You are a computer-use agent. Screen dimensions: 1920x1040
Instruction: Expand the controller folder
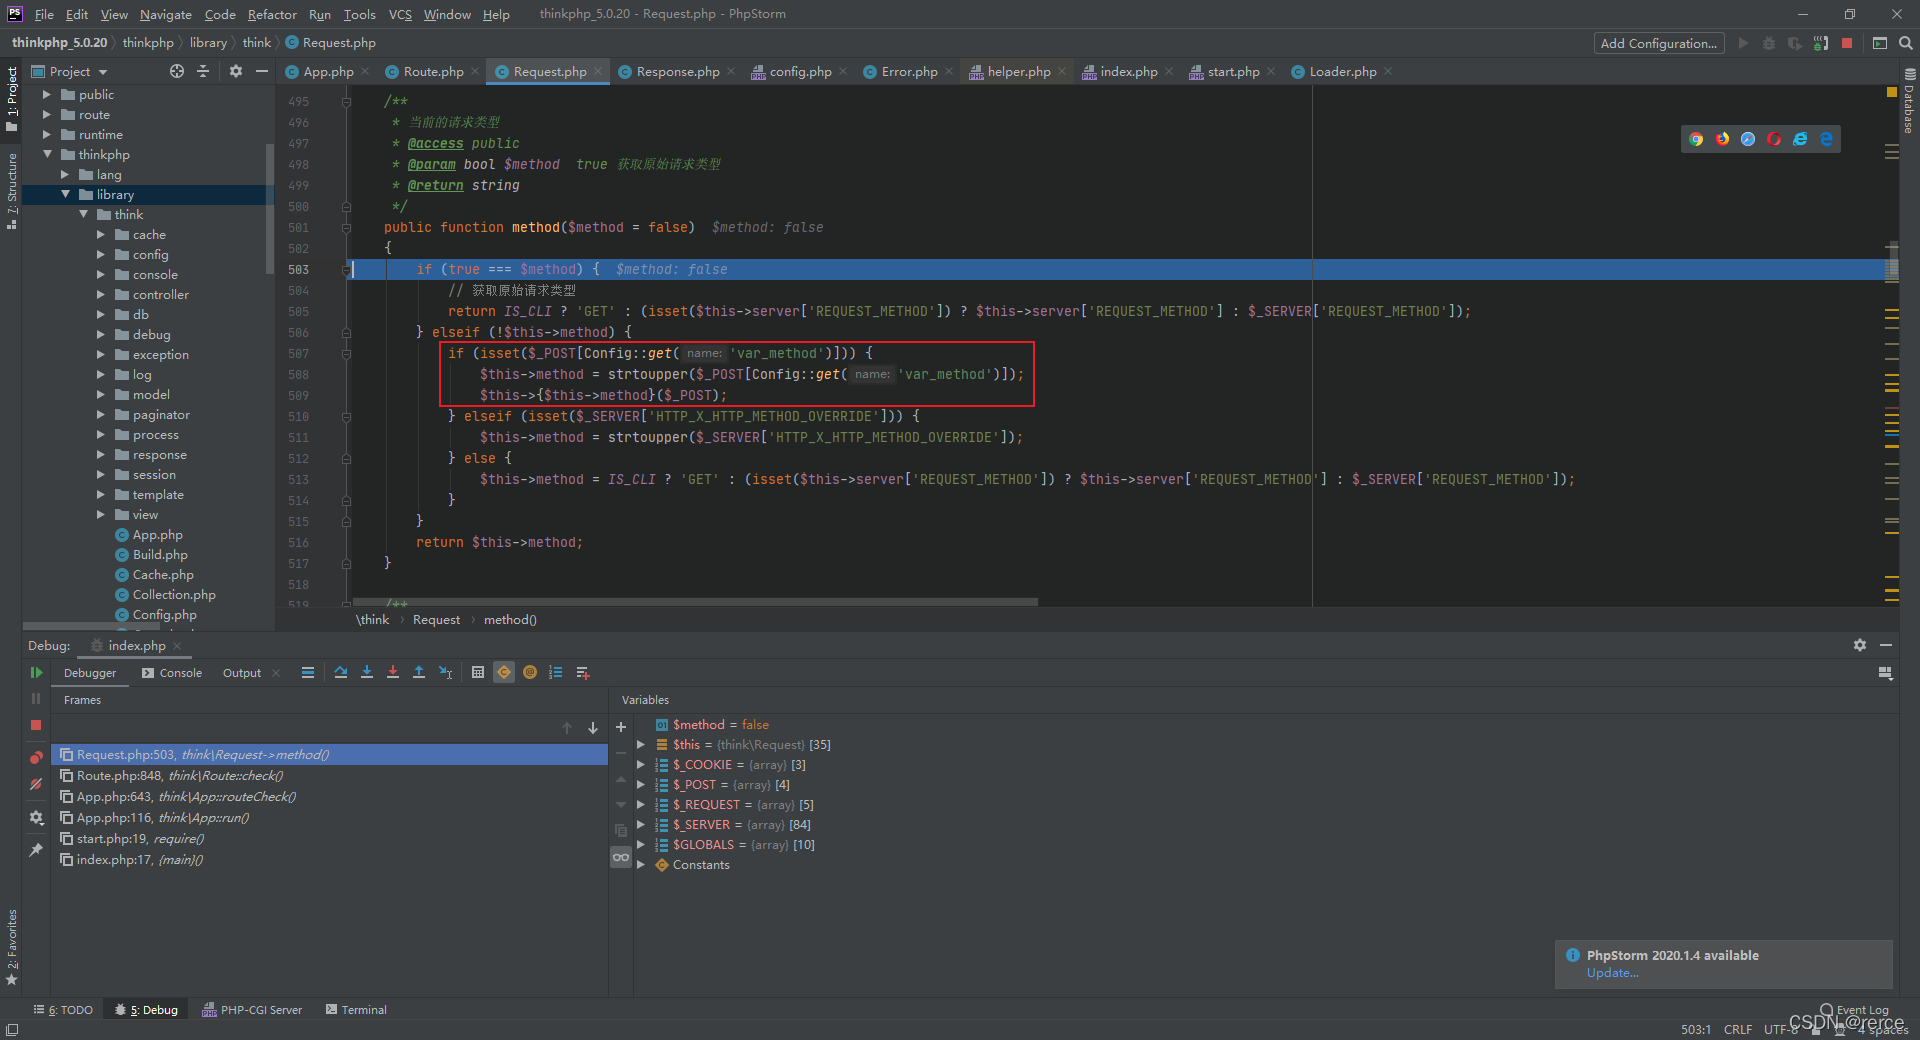pos(100,295)
